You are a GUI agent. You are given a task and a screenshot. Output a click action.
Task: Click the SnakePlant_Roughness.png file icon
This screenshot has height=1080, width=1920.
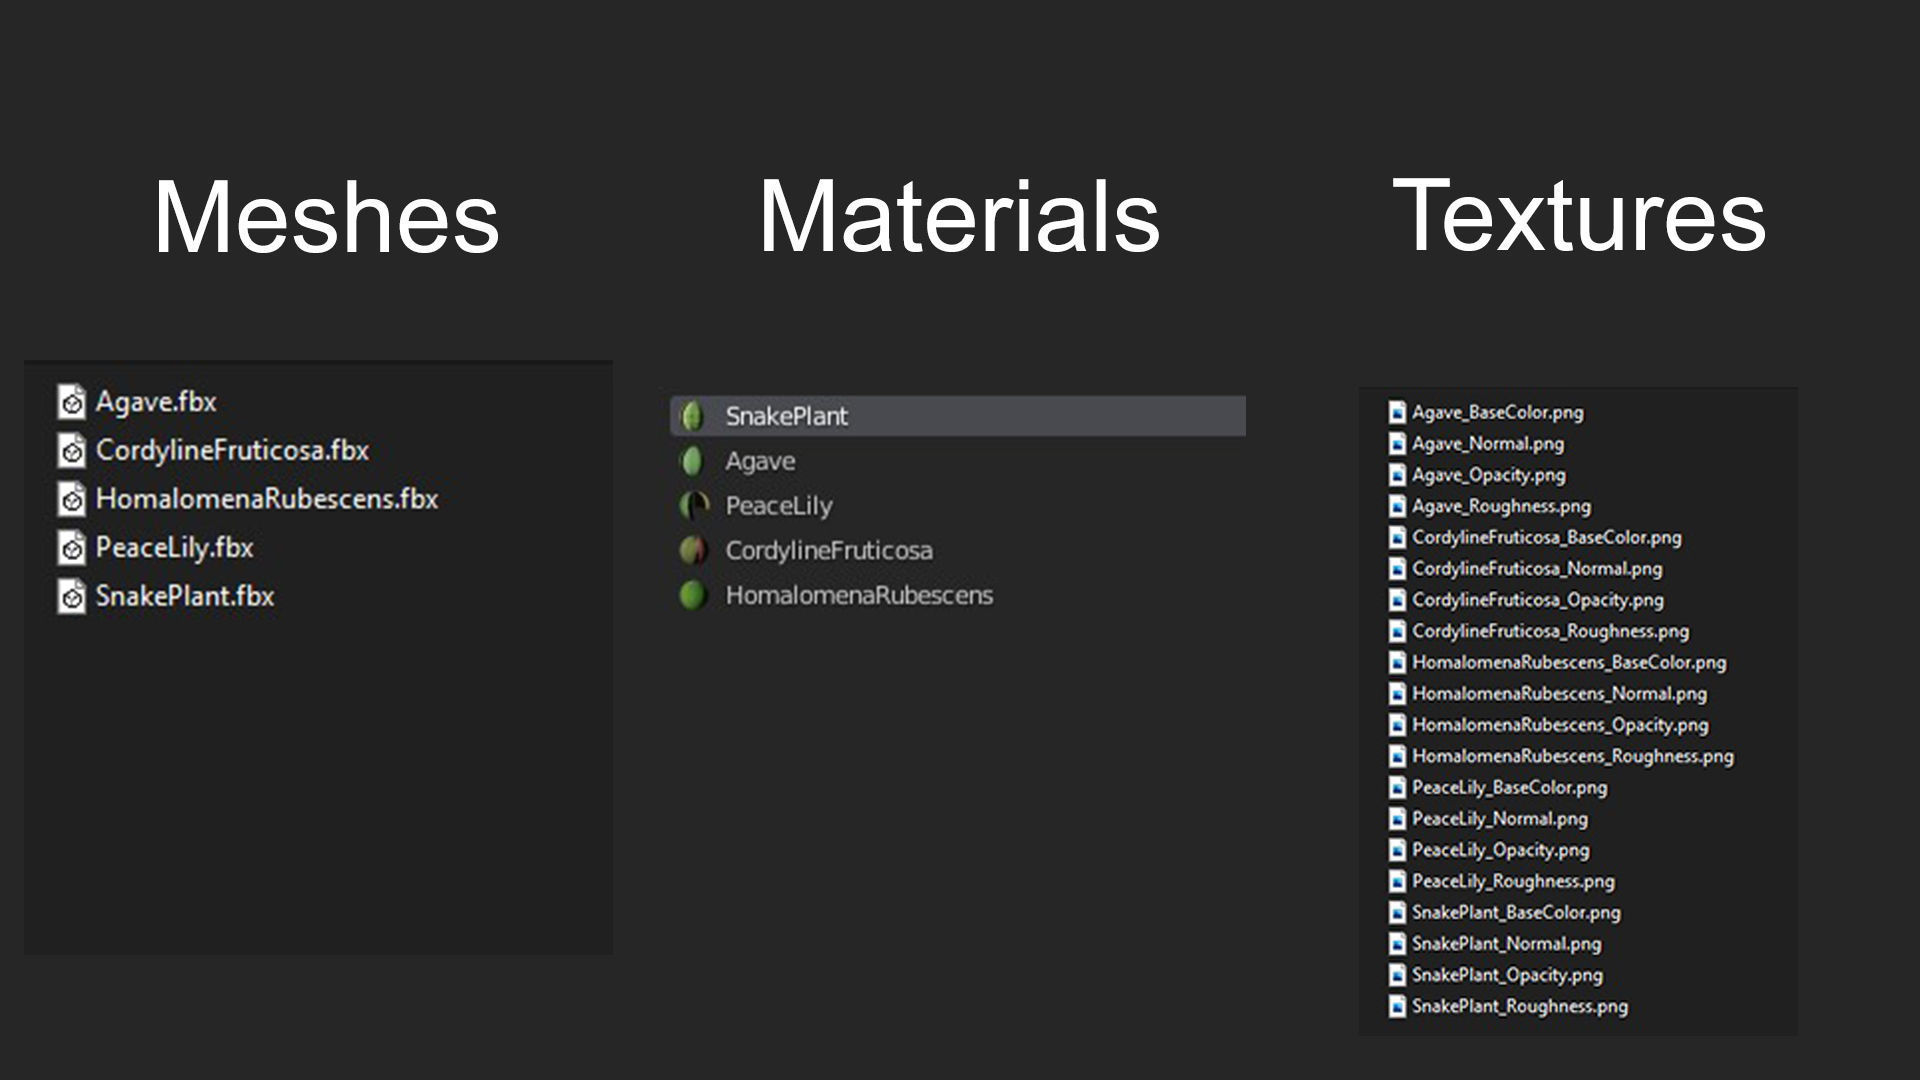(x=1397, y=1006)
